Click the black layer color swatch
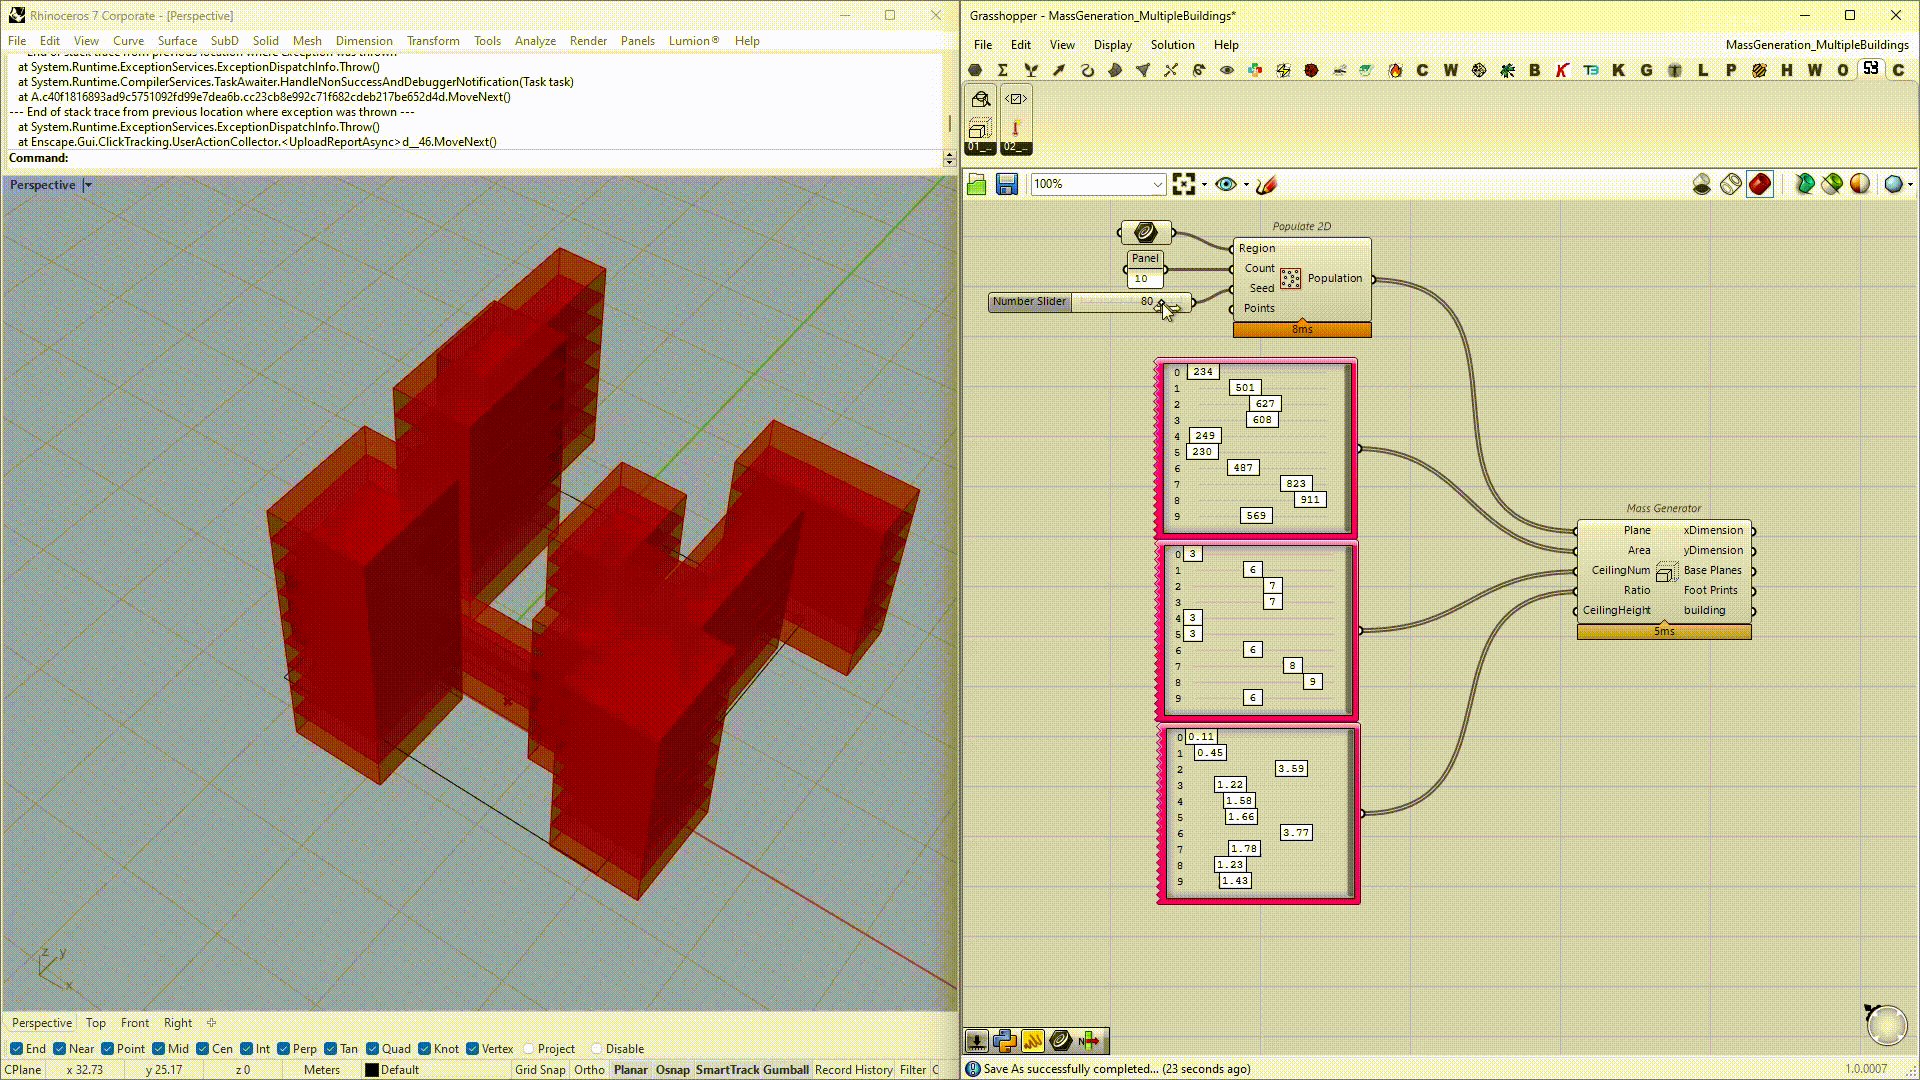Image resolution: width=1920 pixels, height=1080 pixels. [372, 1070]
